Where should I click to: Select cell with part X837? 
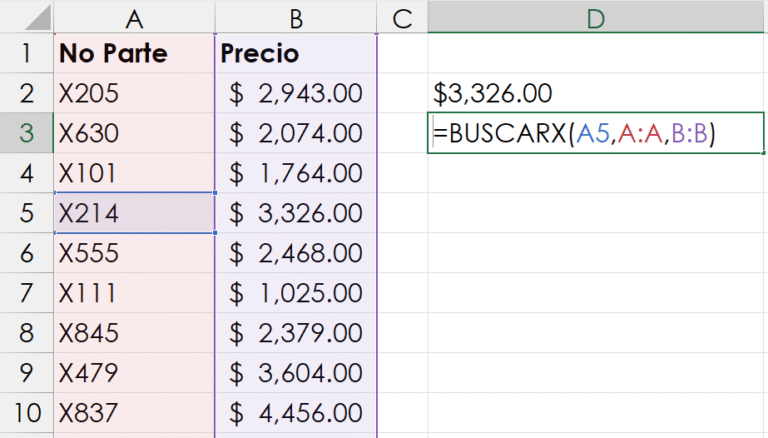click(x=134, y=412)
